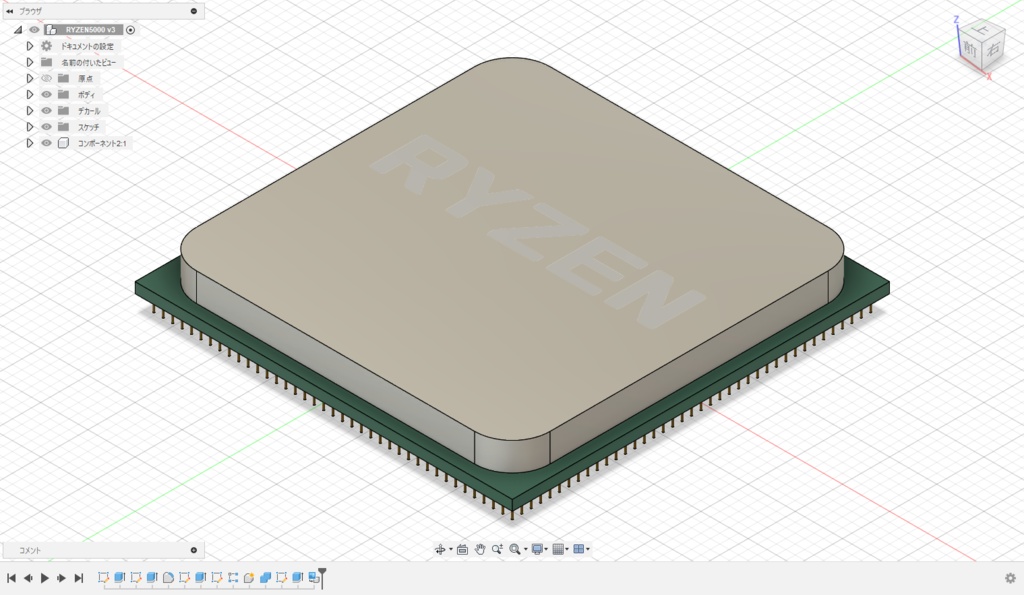The image size is (1024, 595).
Task: Click the activate radio for RYZEN5000 v3
Action: (x=131, y=30)
